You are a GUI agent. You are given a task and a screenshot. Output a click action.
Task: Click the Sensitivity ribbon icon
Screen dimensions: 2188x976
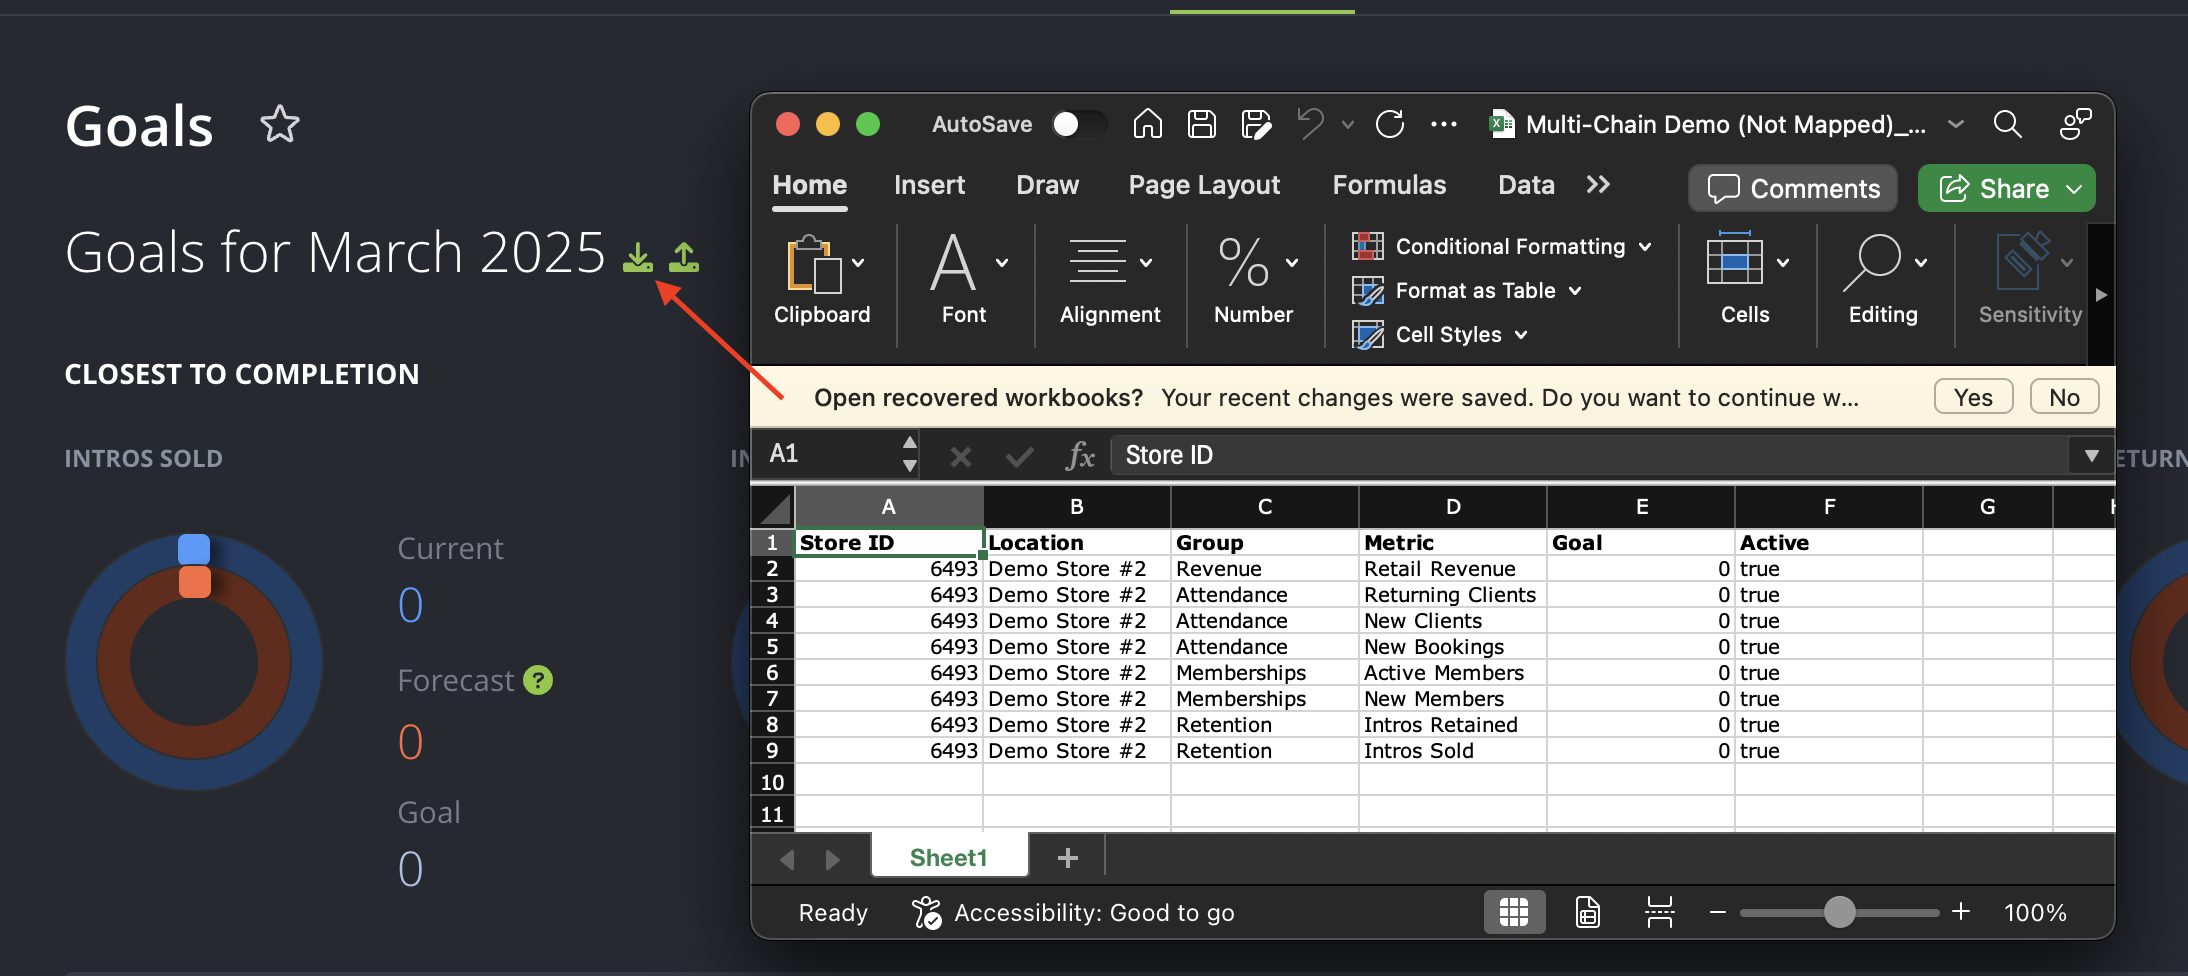(x=2022, y=261)
